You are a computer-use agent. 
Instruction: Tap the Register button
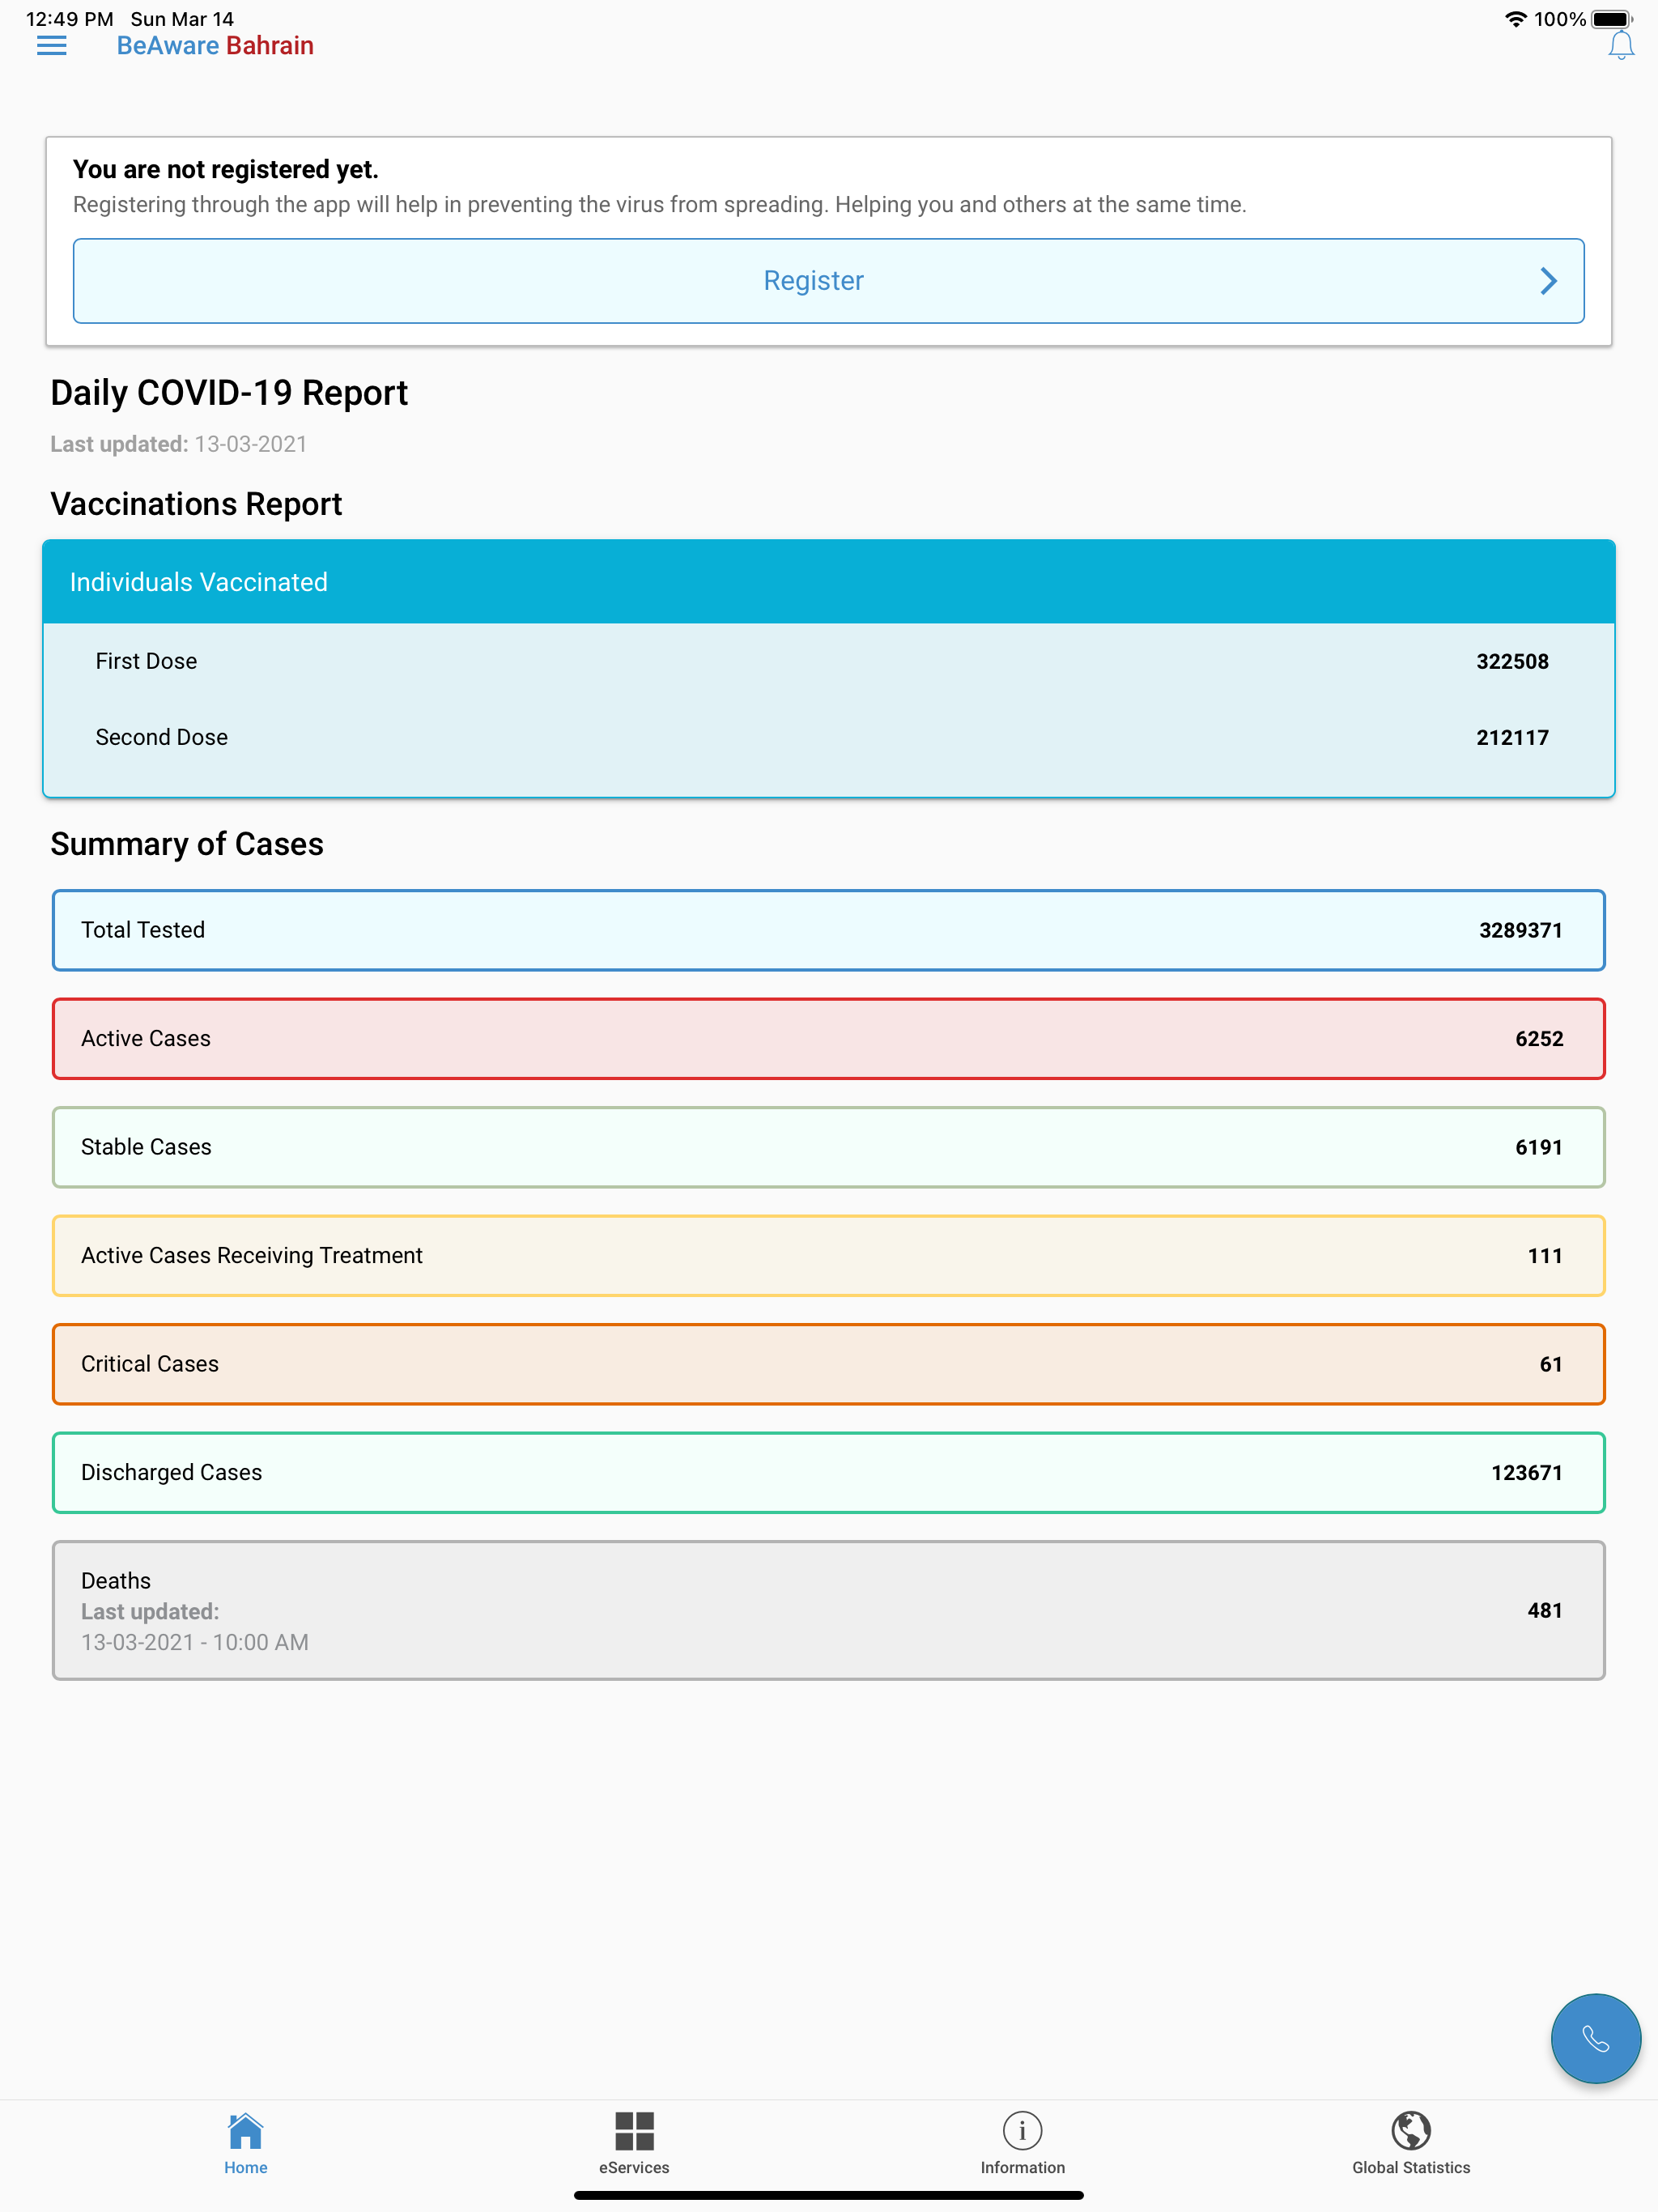(813, 281)
